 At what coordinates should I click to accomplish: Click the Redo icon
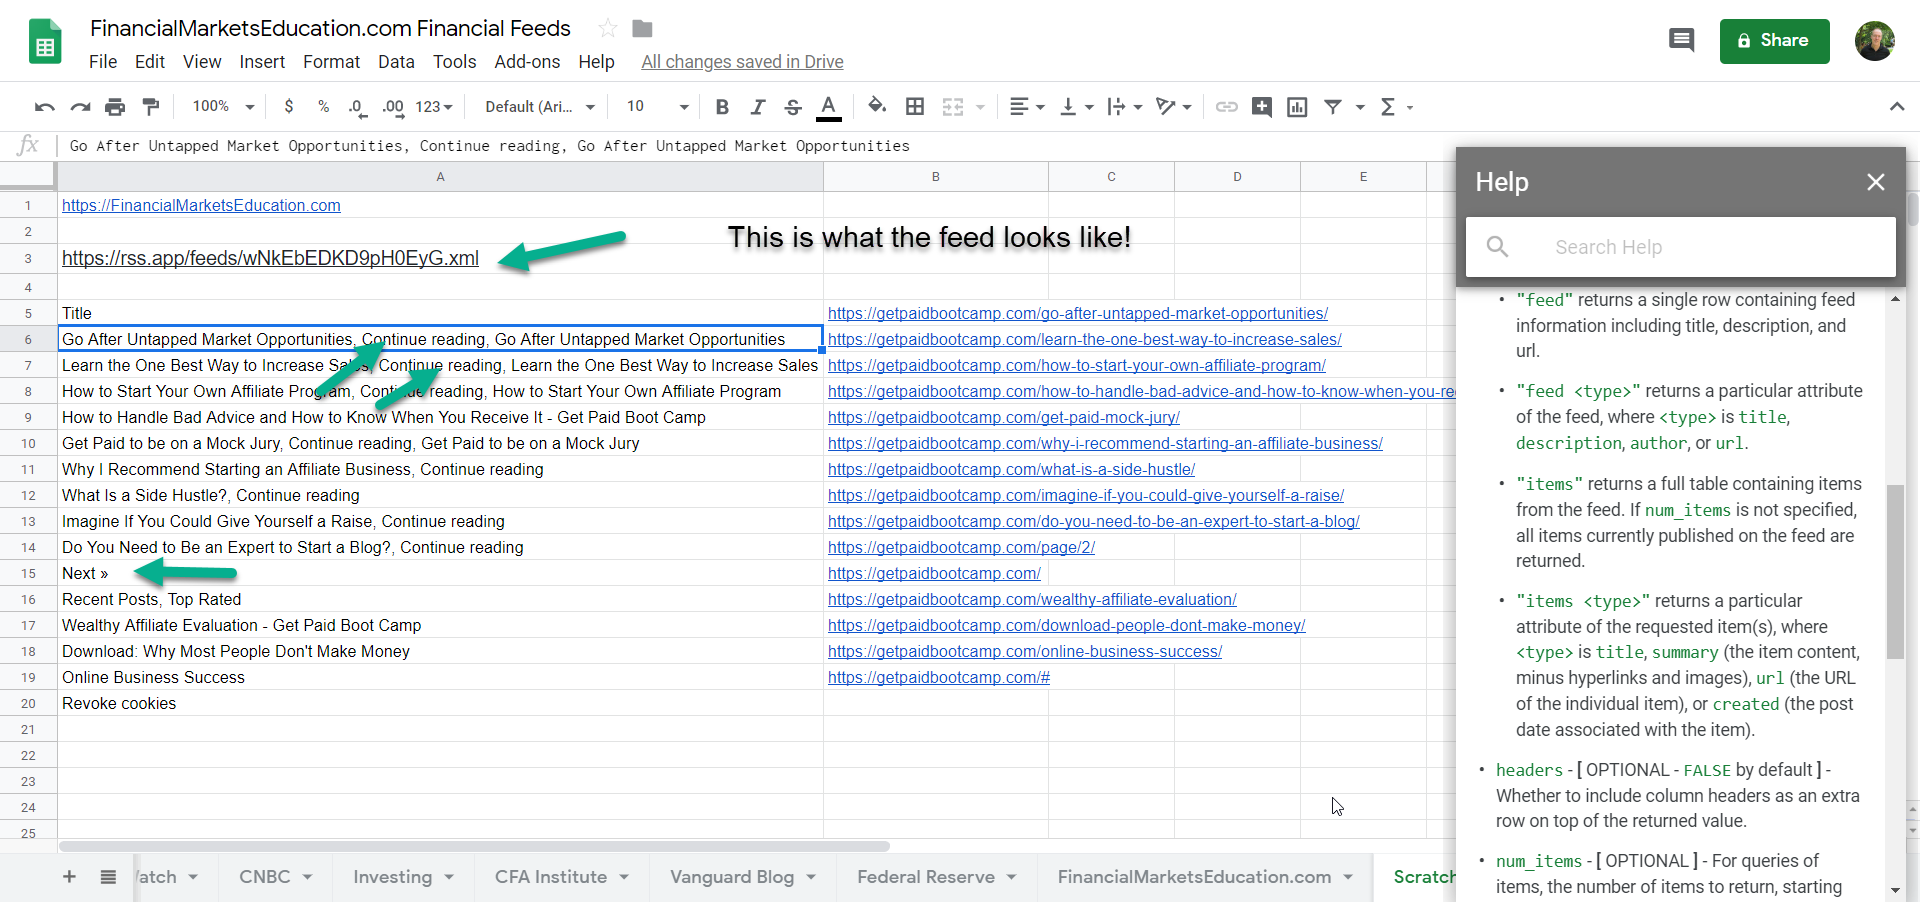80,107
